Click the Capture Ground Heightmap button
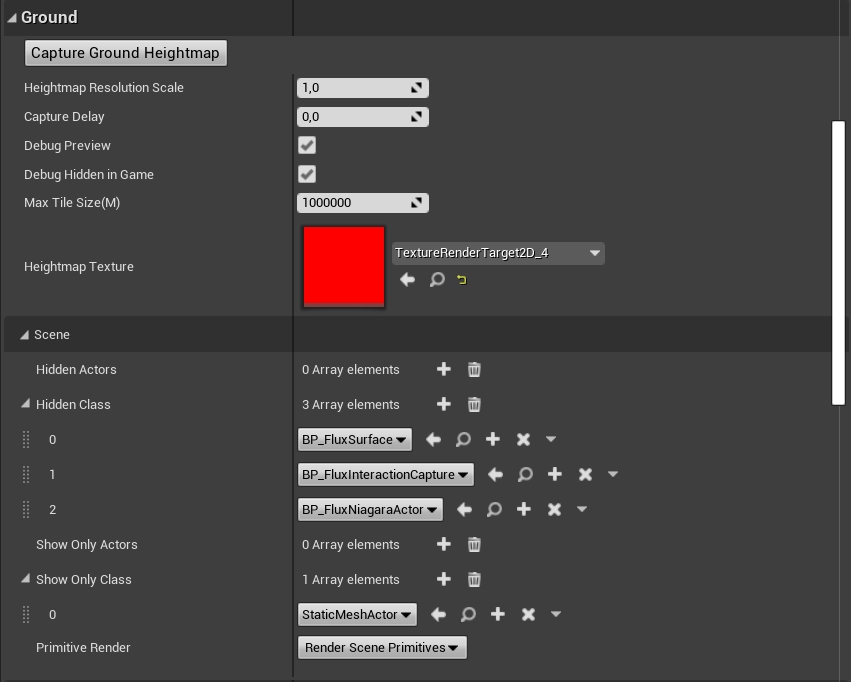The image size is (851, 682). (x=125, y=53)
